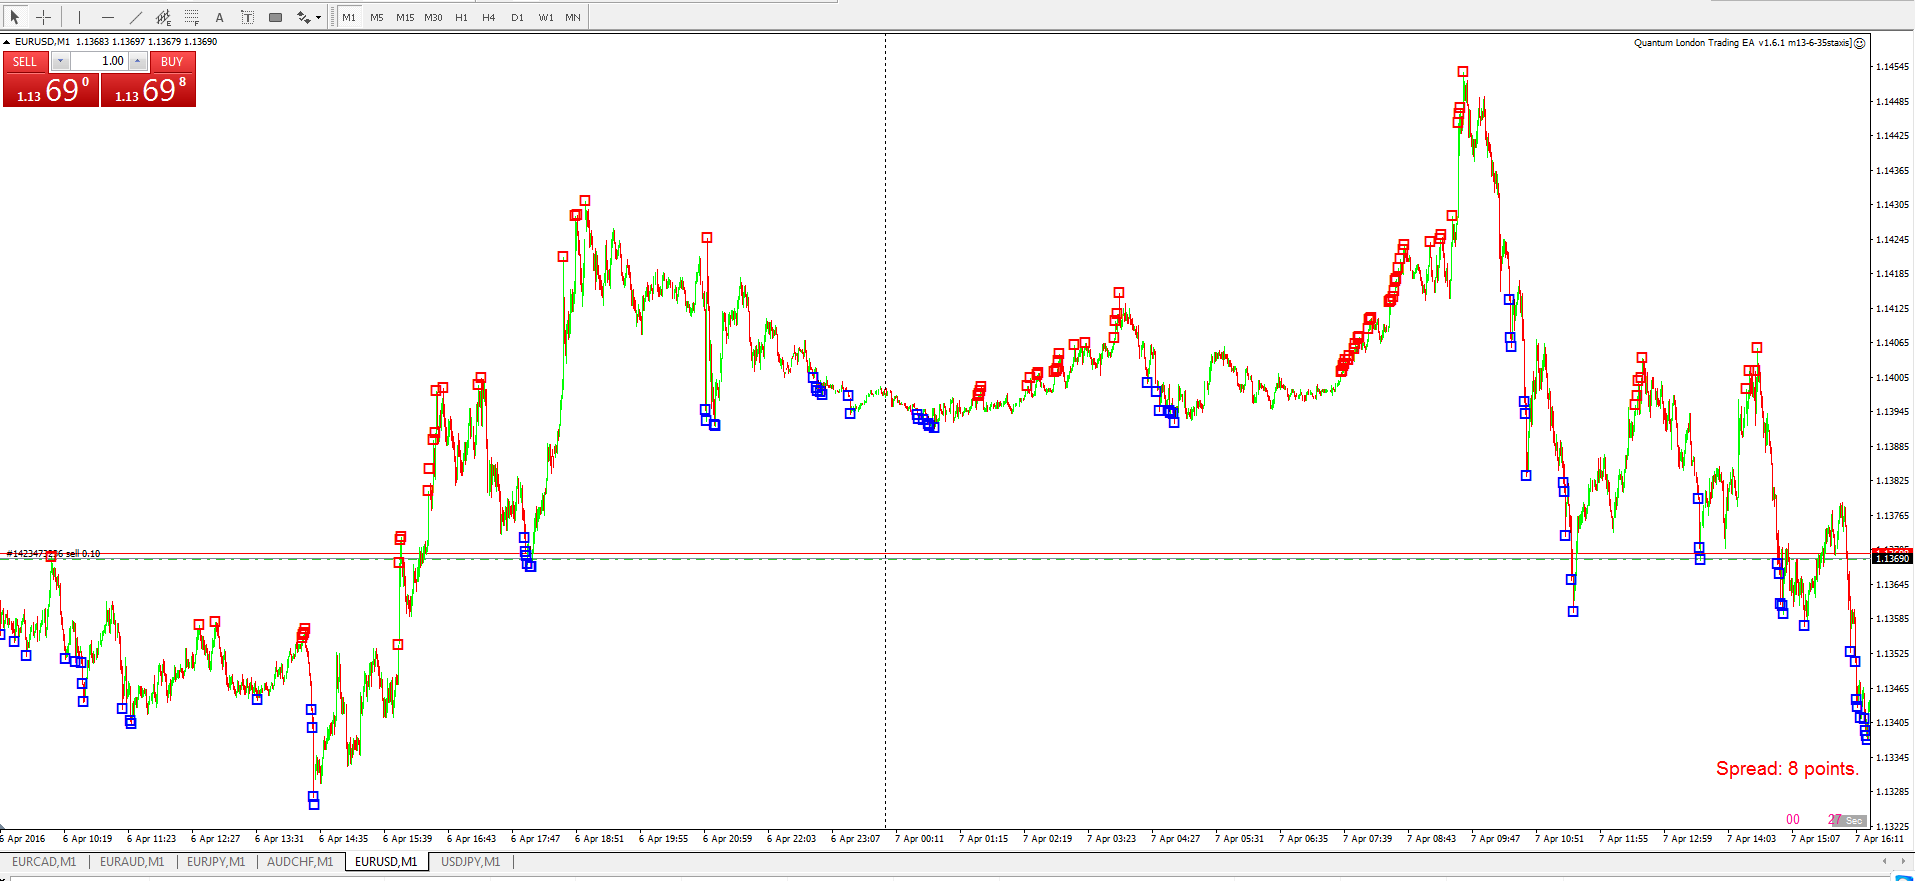
Task: Click the chart shift marker on time axis
Action: 3,828
